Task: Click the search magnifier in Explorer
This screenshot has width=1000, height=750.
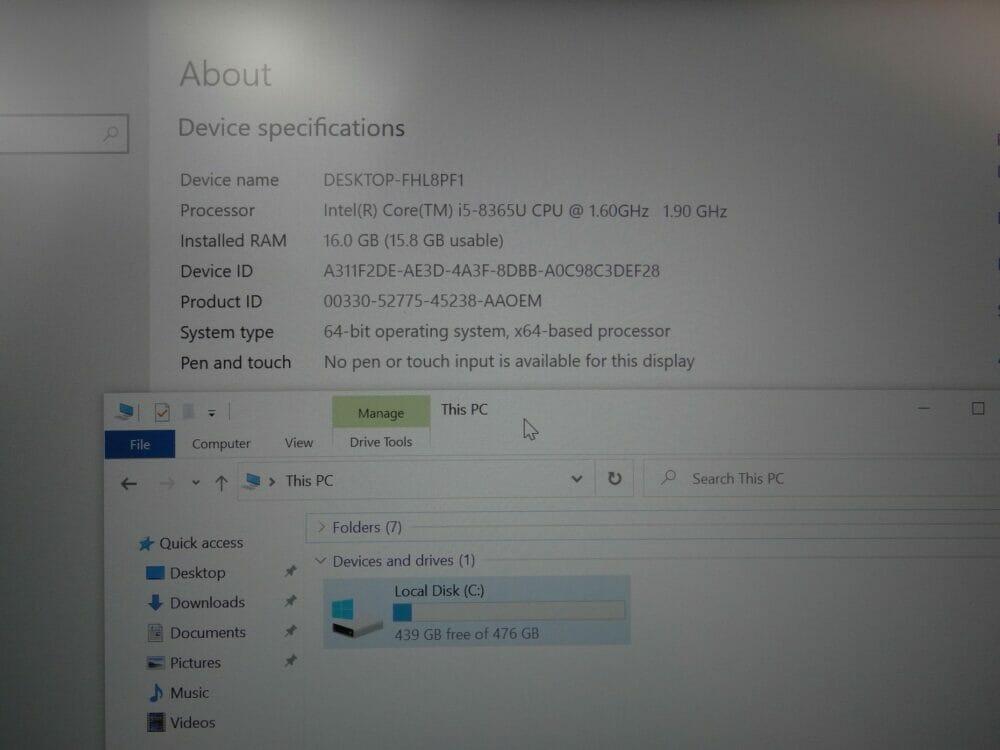Action: 668,477
